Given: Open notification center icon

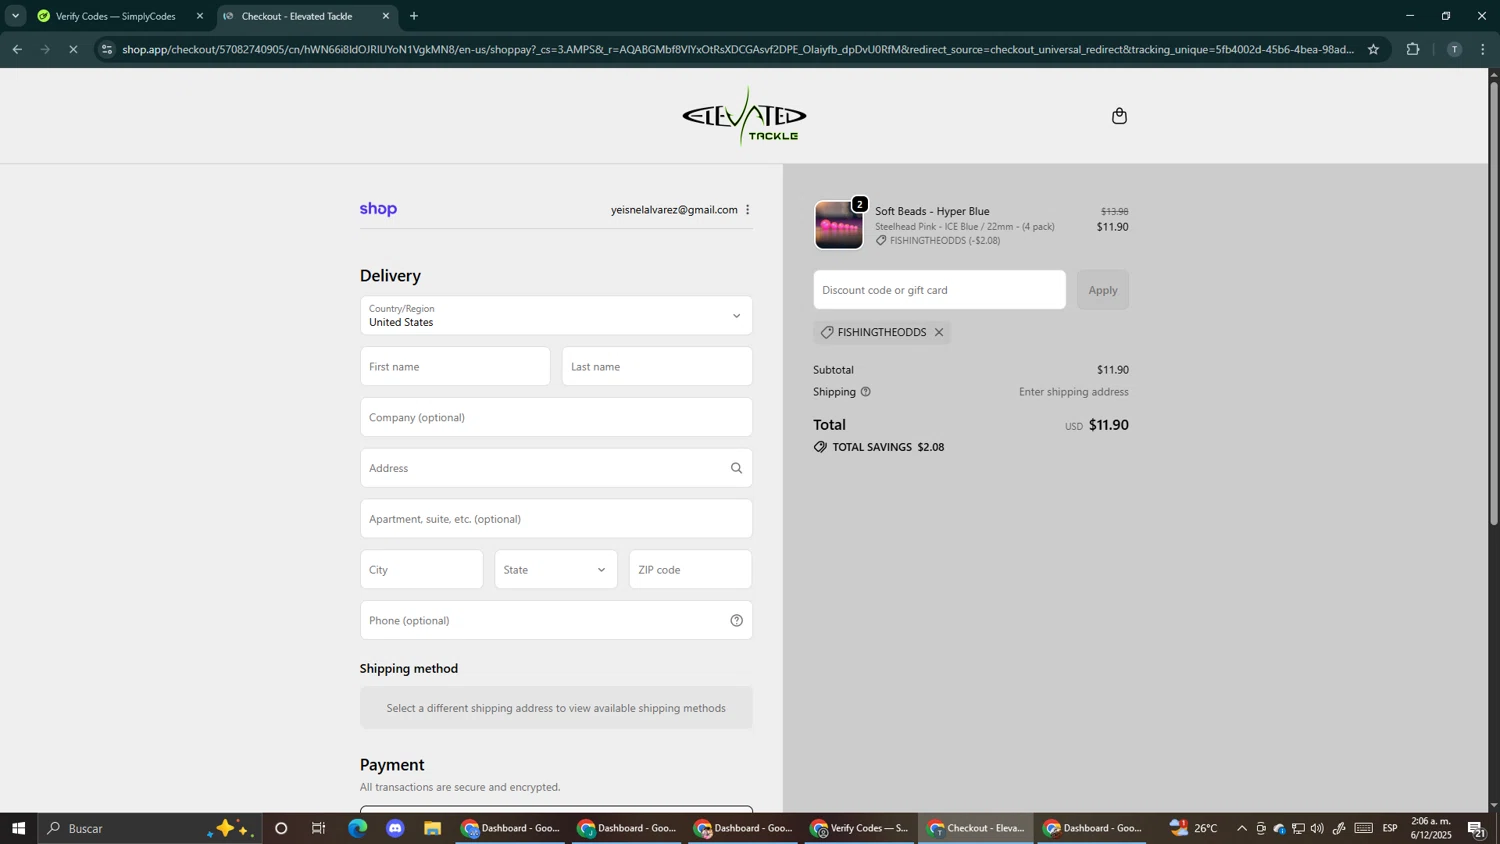Looking at the screenshot, I should point(1476,828).
